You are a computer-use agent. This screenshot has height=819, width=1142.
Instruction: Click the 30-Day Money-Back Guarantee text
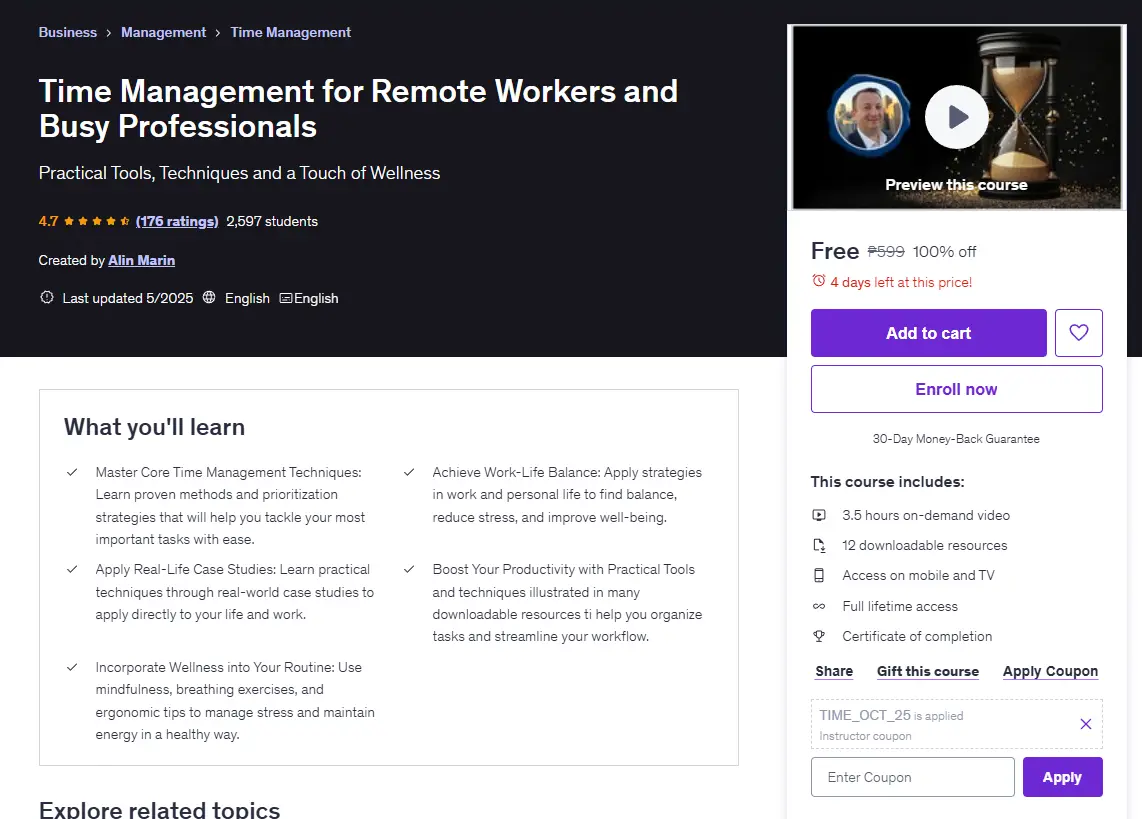pyautogui.click(x=956, y=439)
